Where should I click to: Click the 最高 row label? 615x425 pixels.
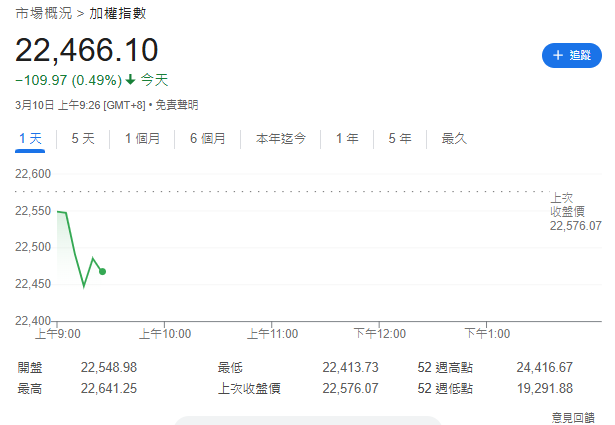point(30,389)
